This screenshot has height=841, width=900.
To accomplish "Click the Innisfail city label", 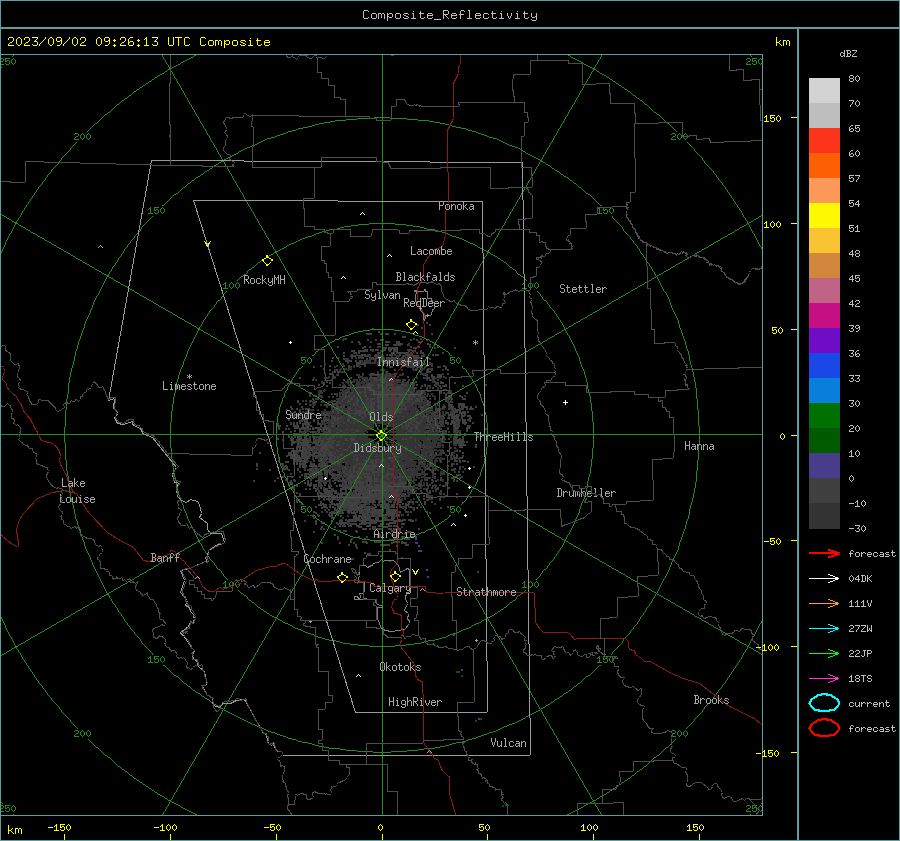I will coord(403,362).
